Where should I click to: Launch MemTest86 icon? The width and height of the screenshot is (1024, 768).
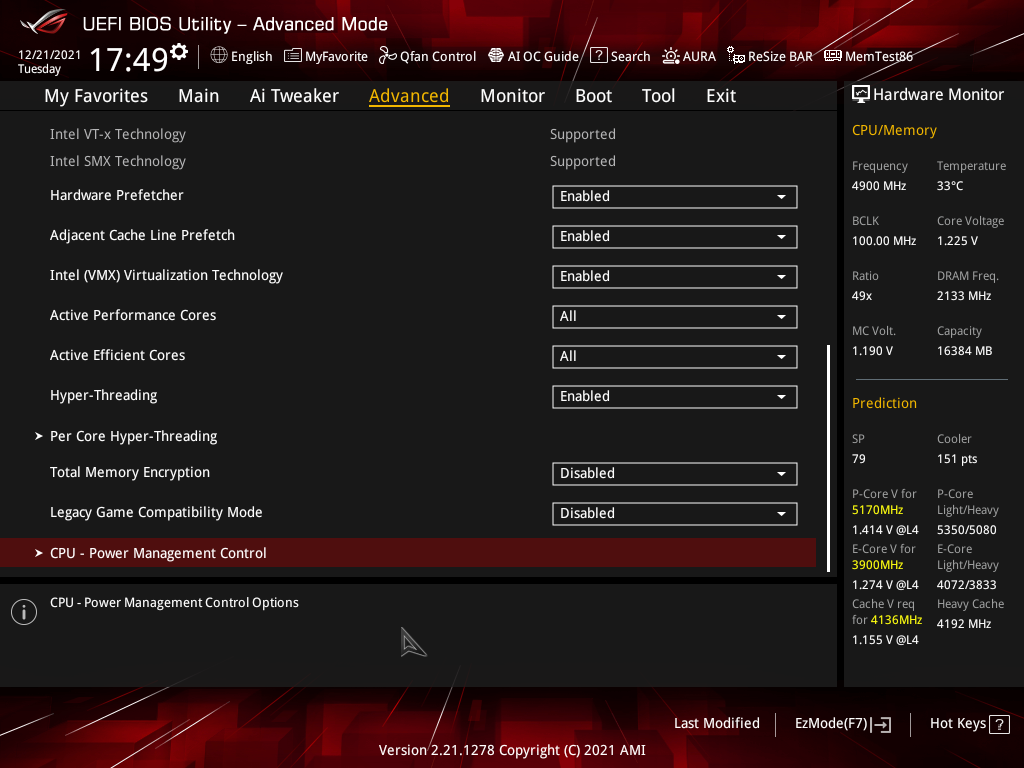[833, 56]
